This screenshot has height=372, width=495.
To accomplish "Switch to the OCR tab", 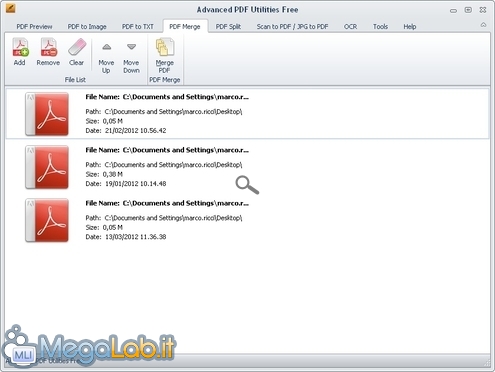I will click(x=350, y=27).
